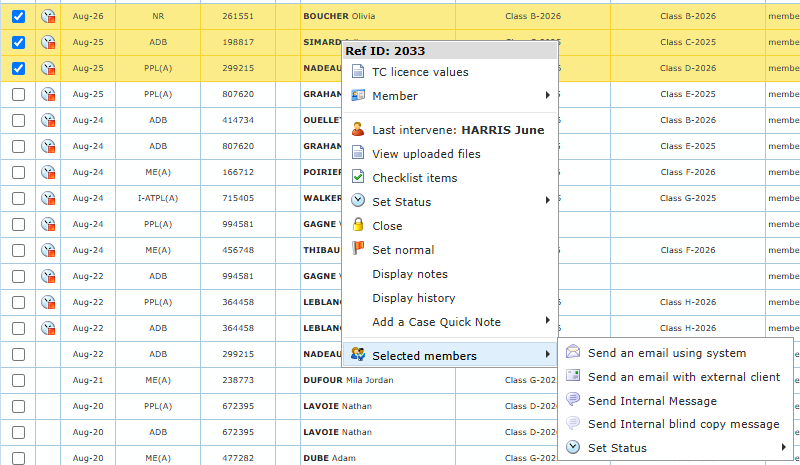800x465 pixels.
Task: Click the Class G-2025 cell in WALKER row
Action: point(688,198)
